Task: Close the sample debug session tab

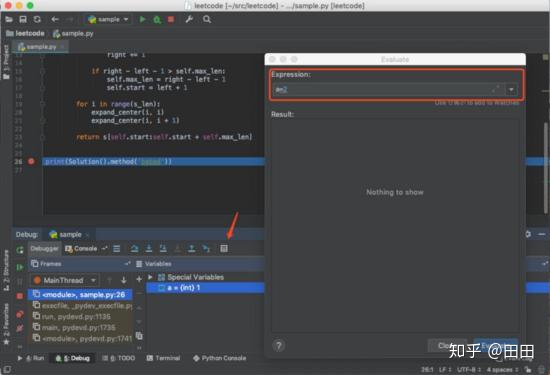Action: click(x=87, y=235)
